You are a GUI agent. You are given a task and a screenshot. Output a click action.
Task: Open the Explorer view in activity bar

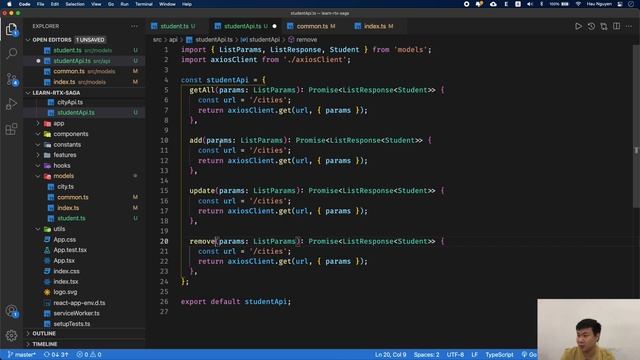tap(11, 29)
